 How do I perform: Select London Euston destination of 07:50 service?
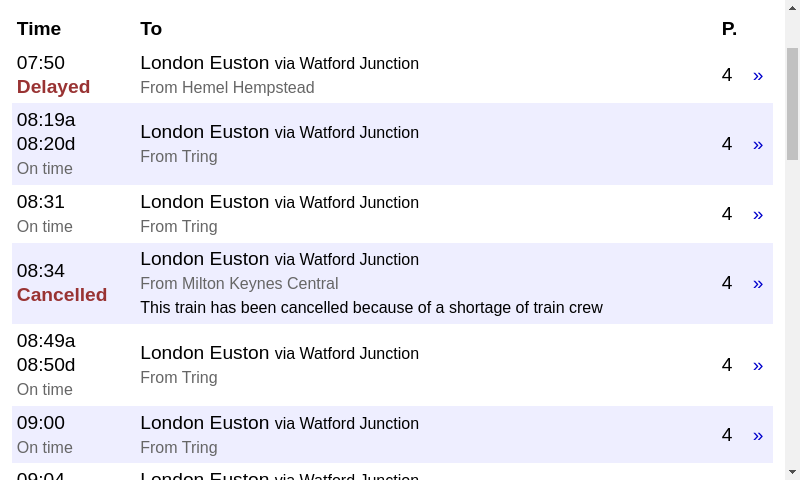coord(205,63)
